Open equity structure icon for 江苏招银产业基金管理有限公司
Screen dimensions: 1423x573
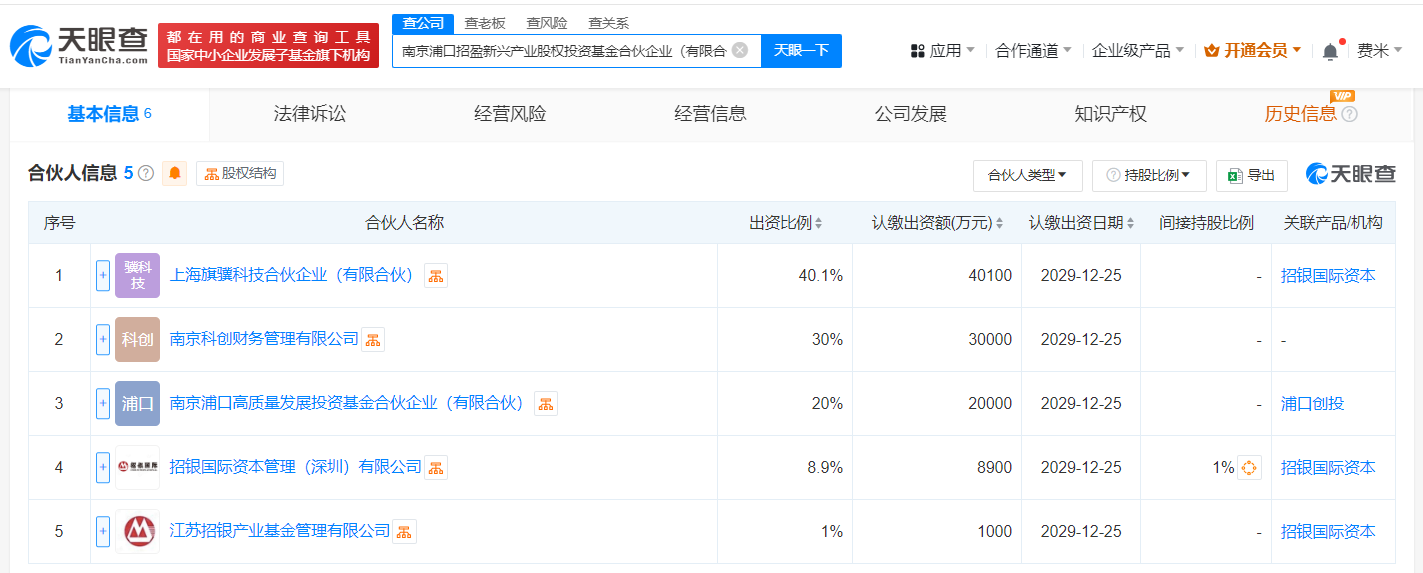404,532
